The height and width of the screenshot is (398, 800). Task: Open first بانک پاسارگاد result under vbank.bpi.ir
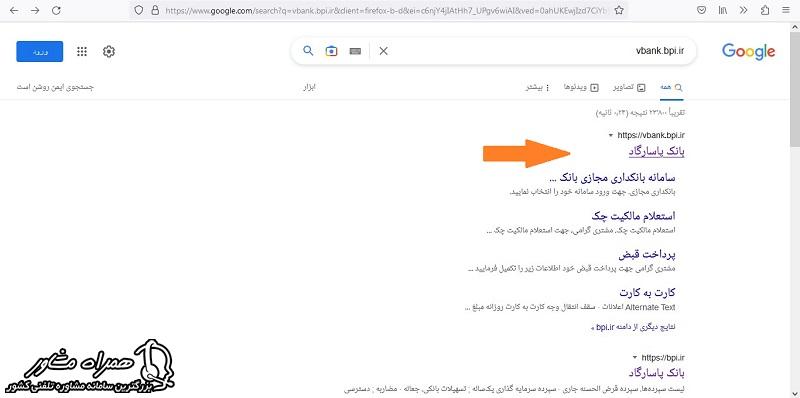[657, 152]
